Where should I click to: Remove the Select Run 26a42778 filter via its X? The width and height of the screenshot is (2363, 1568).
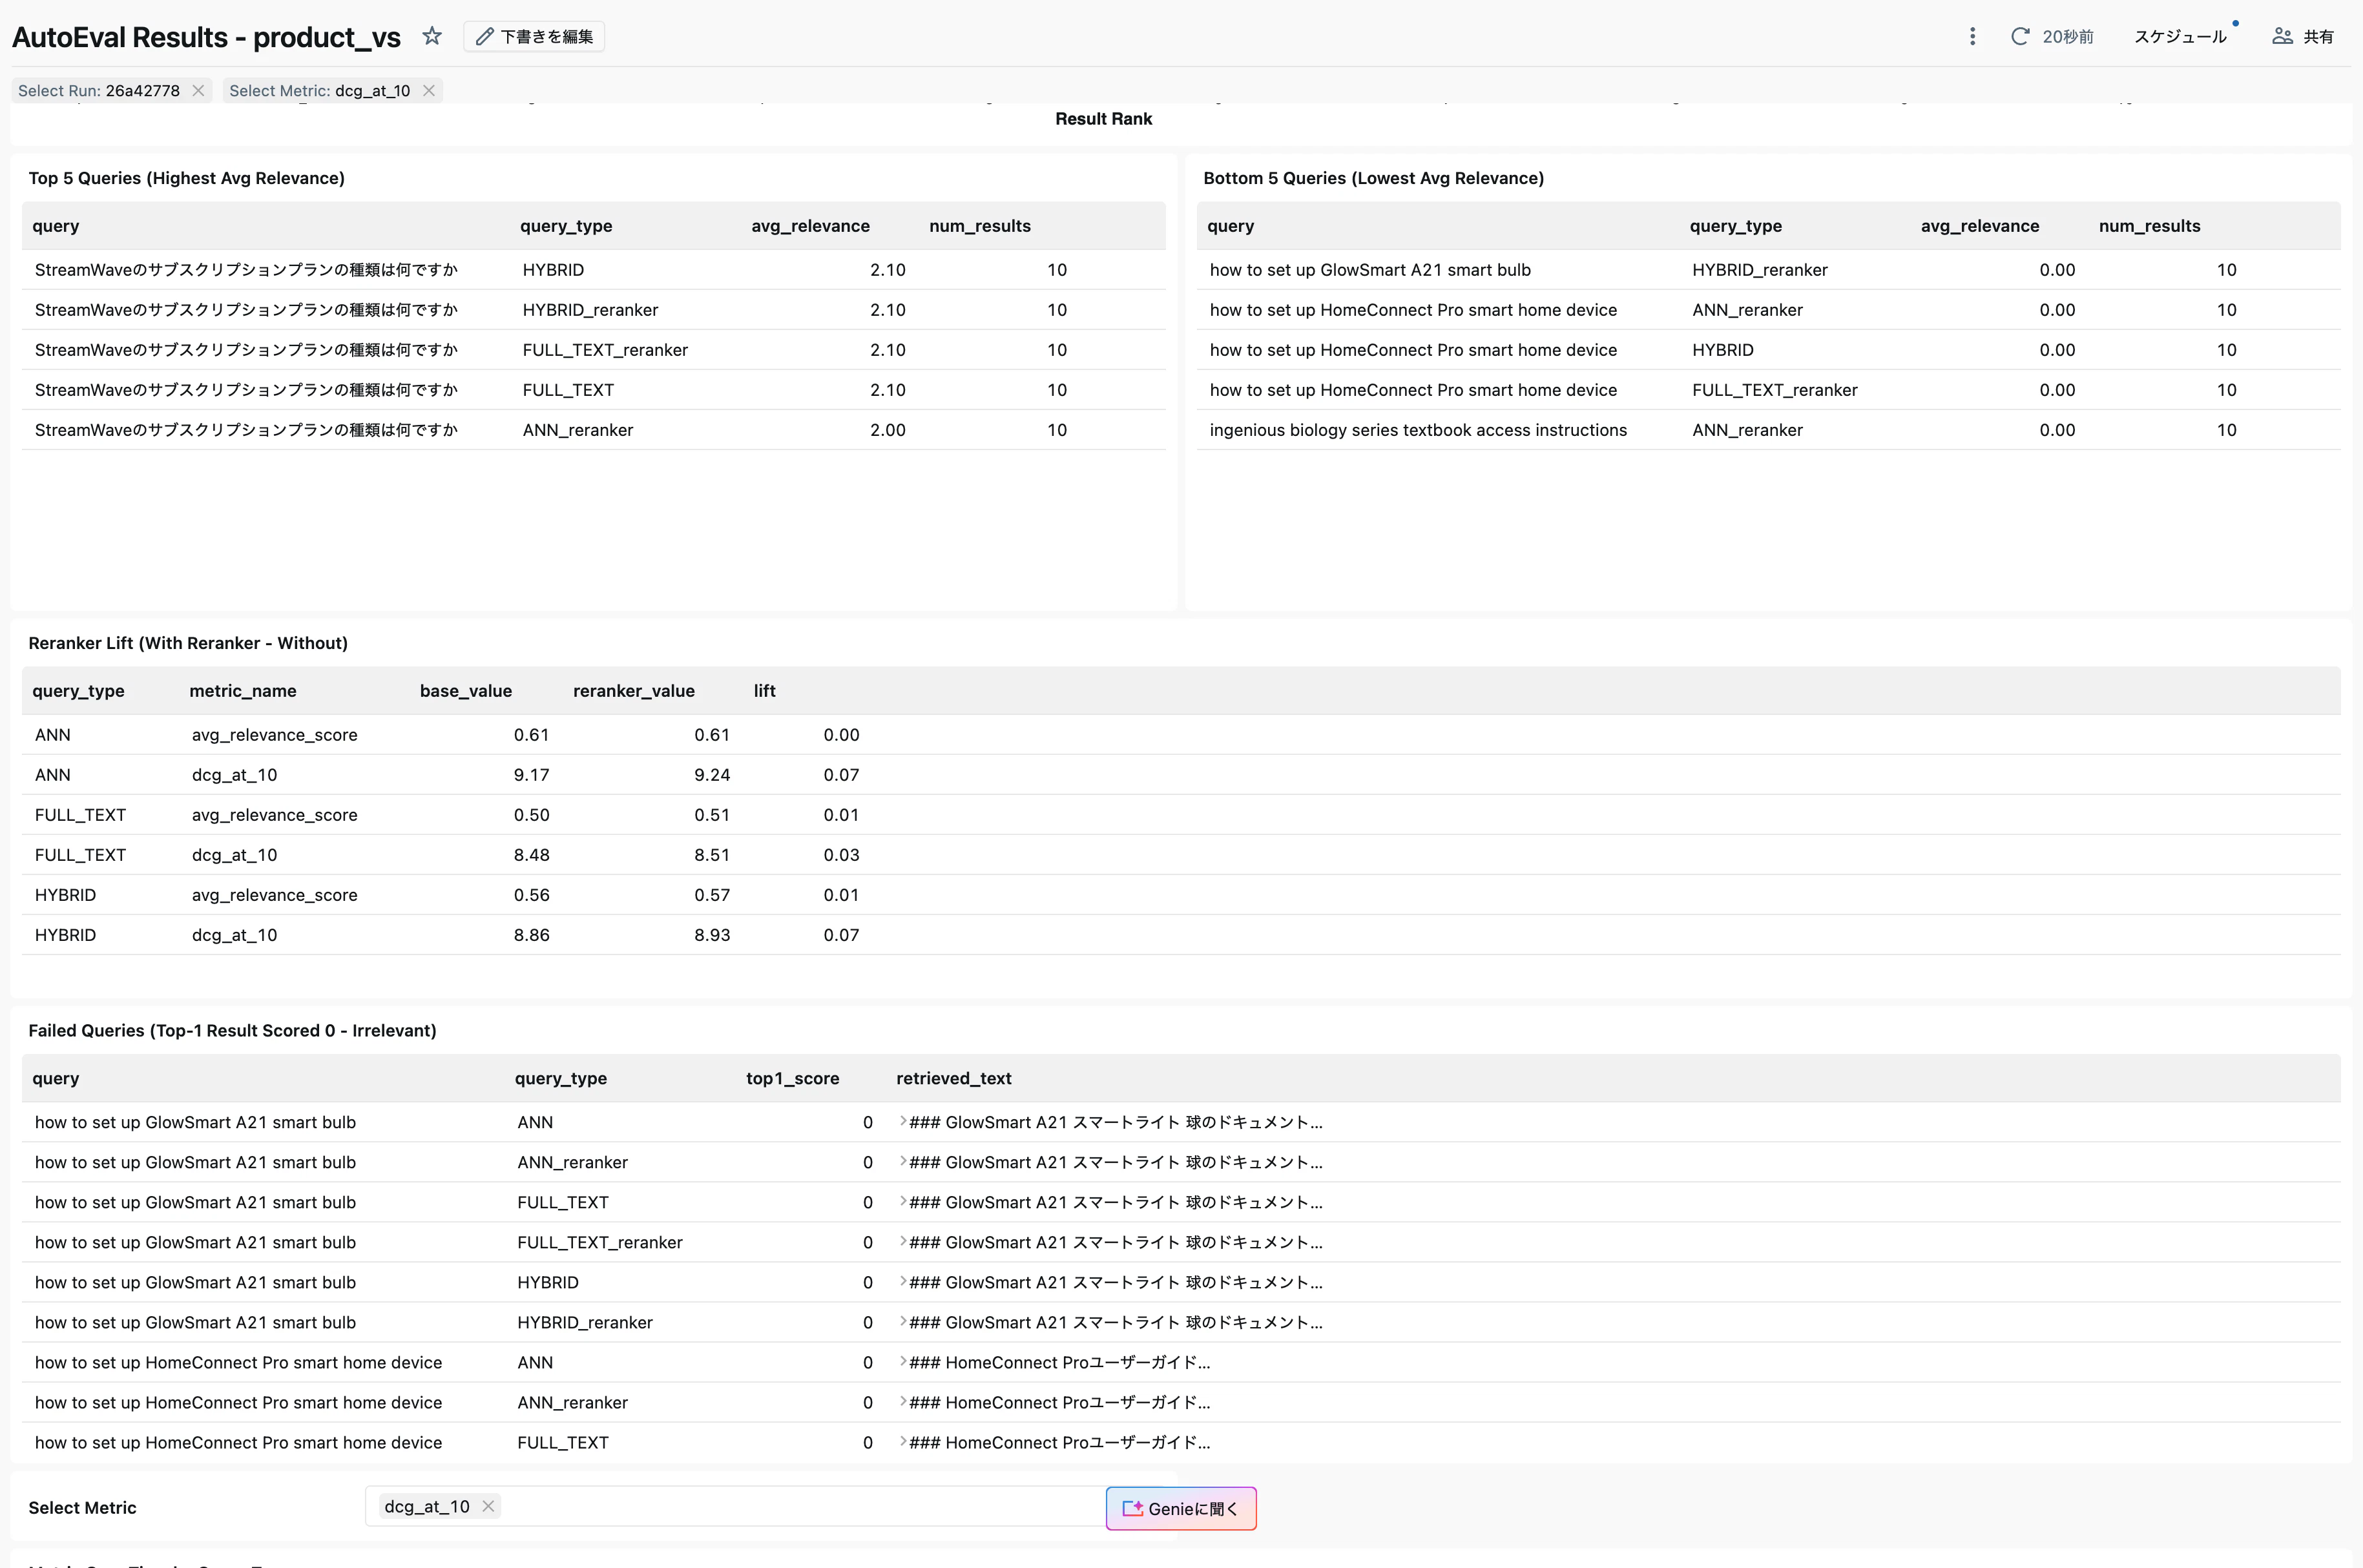tap(198, 90)
